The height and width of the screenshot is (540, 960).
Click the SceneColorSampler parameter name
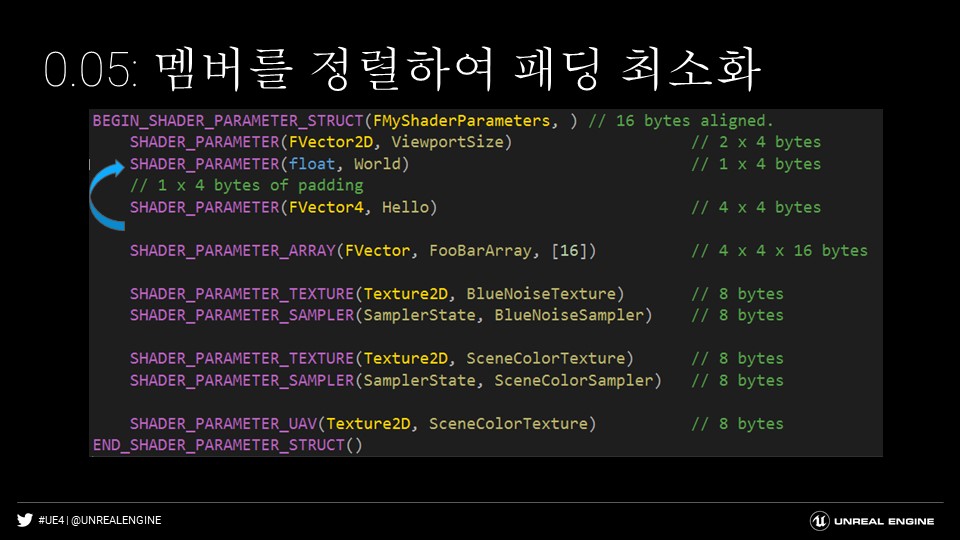click(x=574, y=380)
